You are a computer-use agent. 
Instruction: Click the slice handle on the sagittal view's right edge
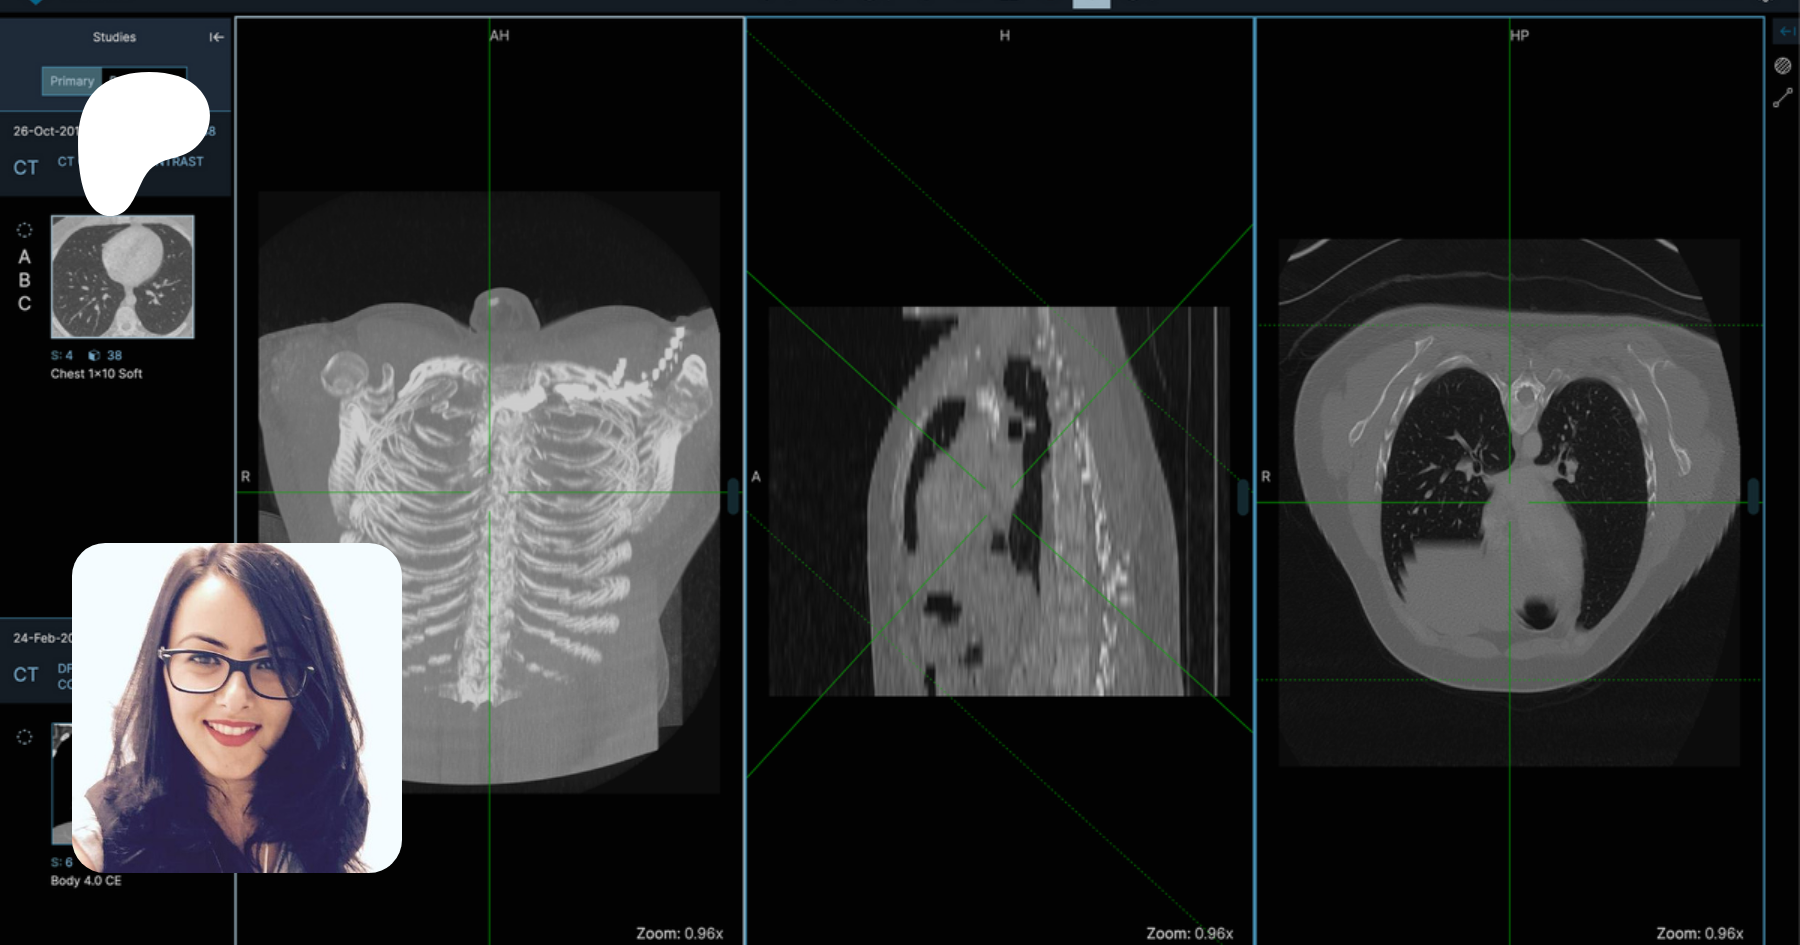1243,496
